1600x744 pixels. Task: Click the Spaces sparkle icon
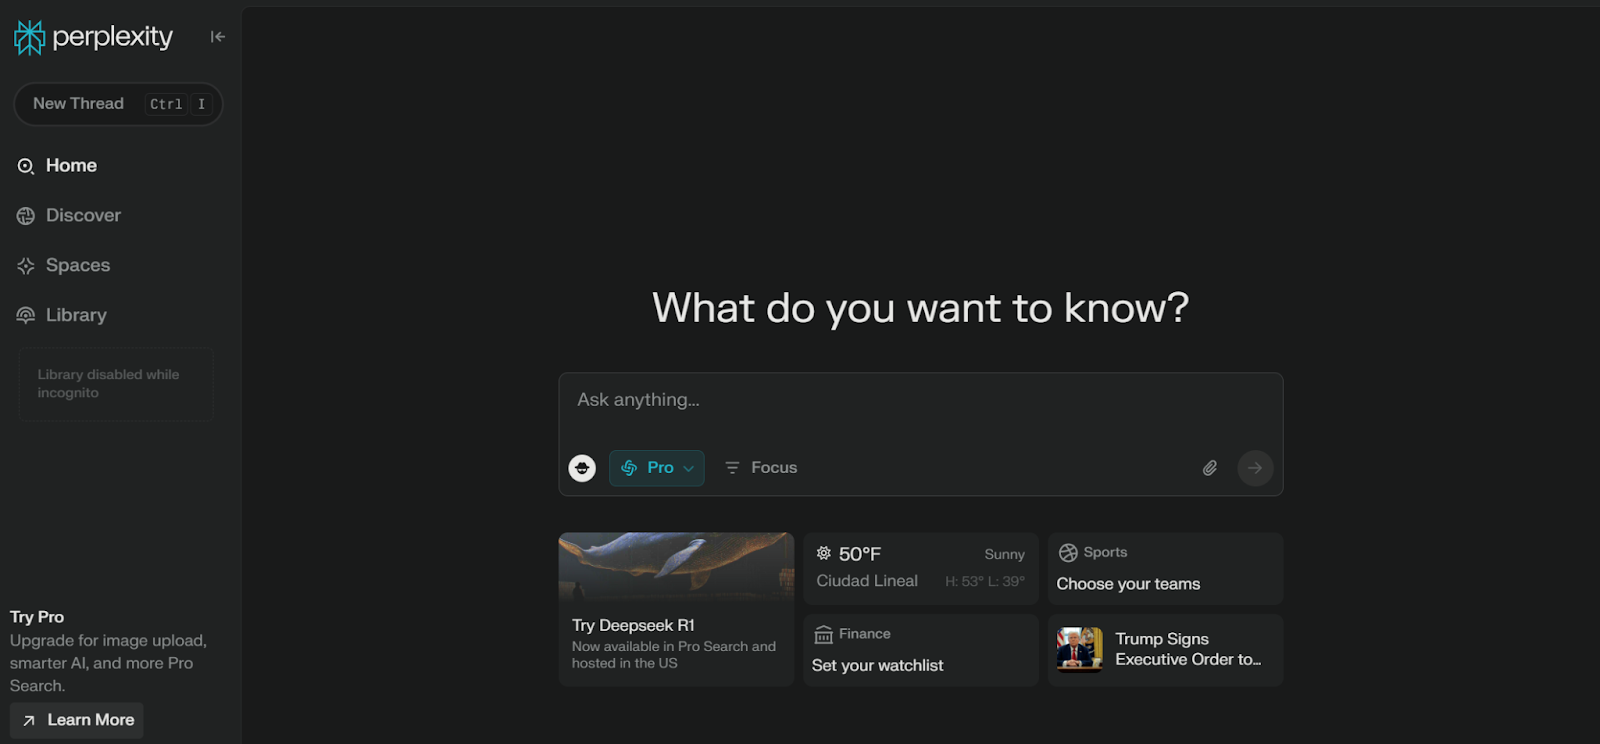26,266
